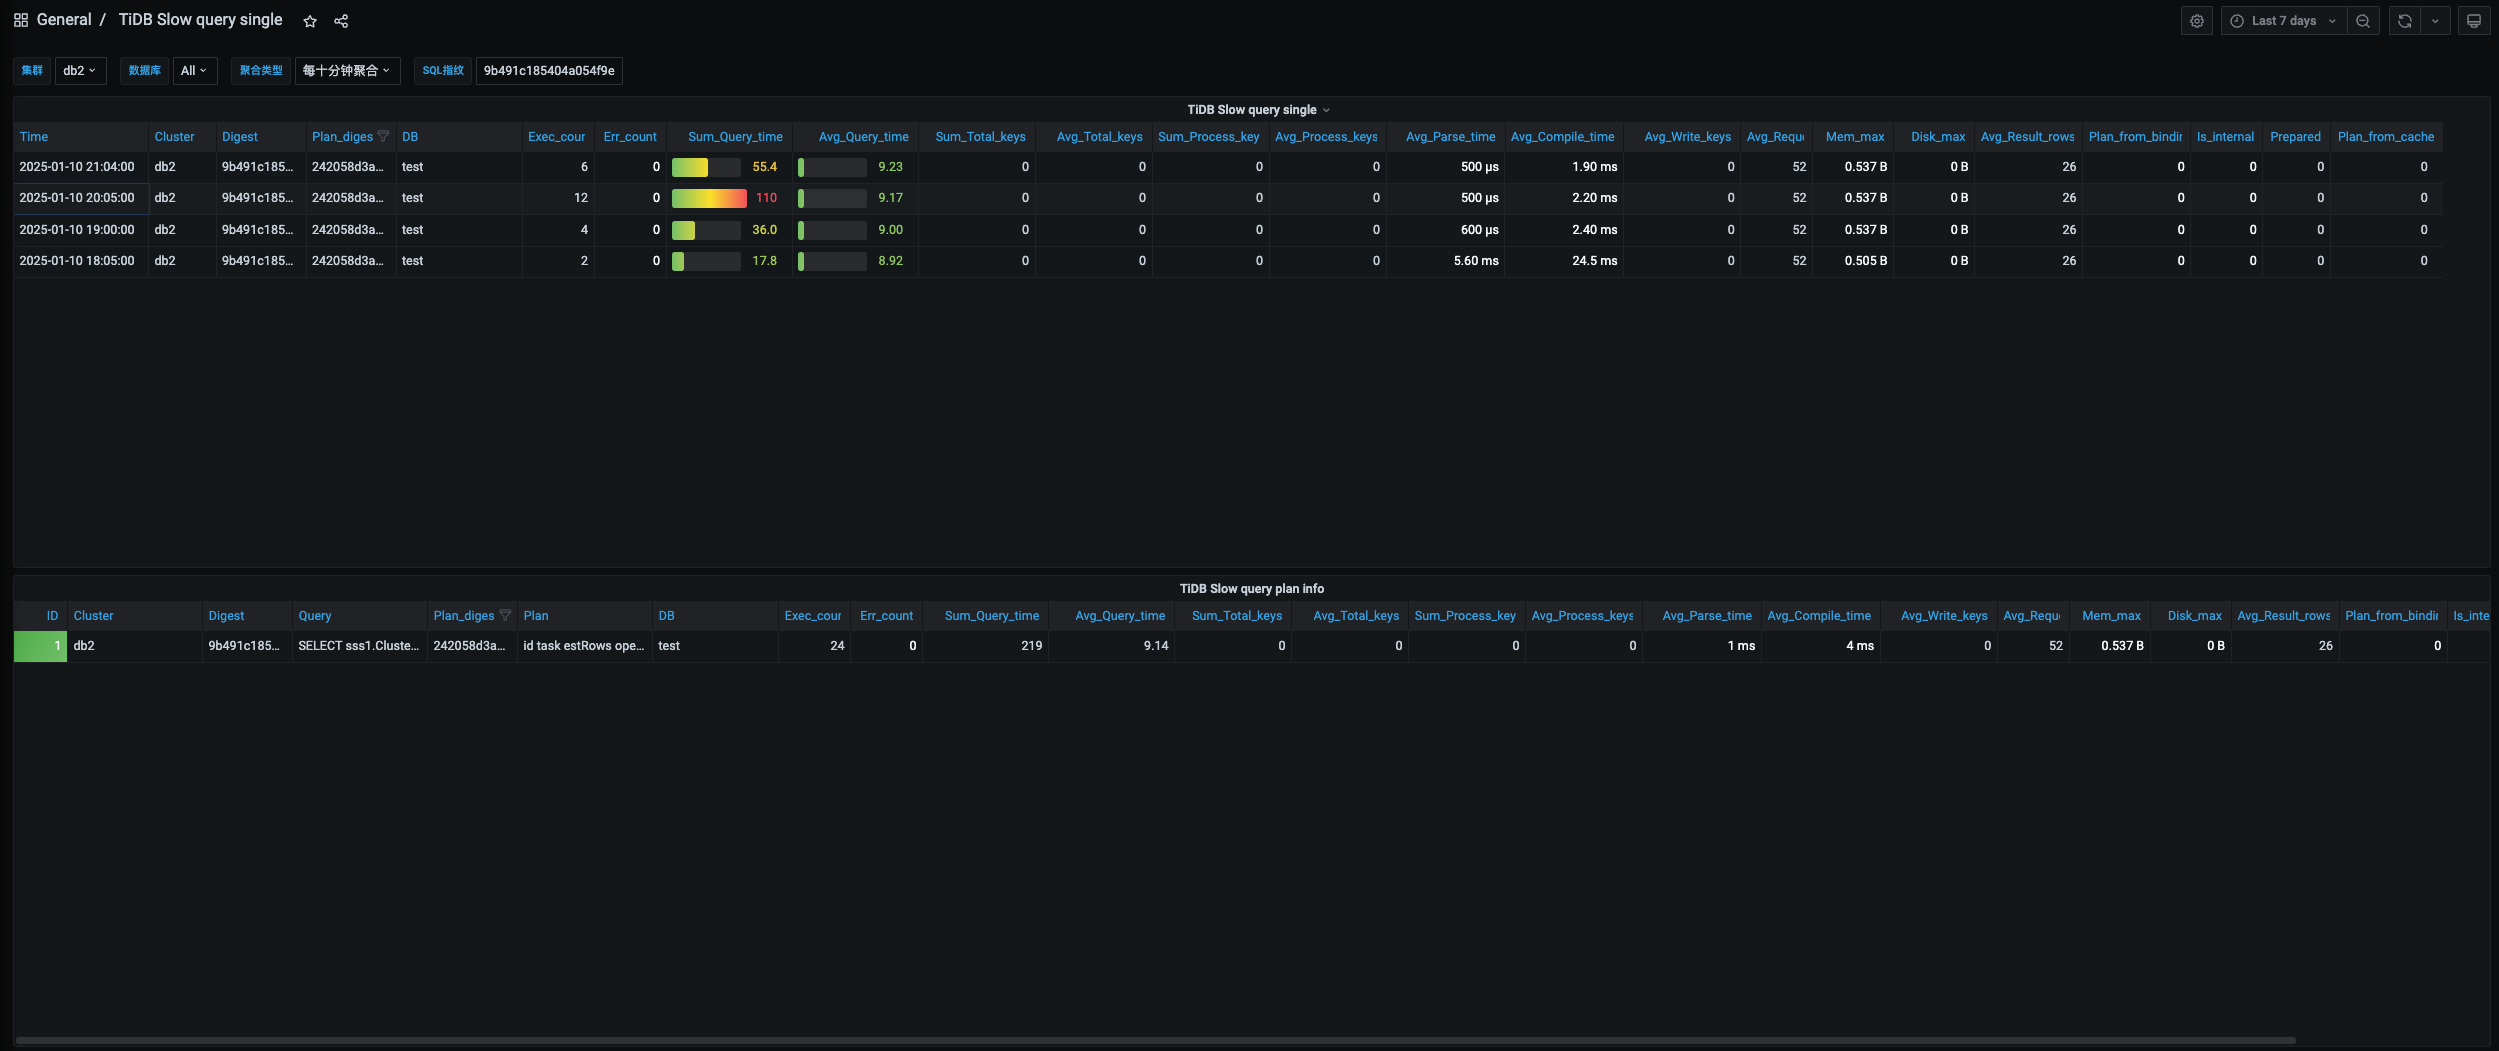Sort the plan info table by Disk_max

[x=2194, y=616]
